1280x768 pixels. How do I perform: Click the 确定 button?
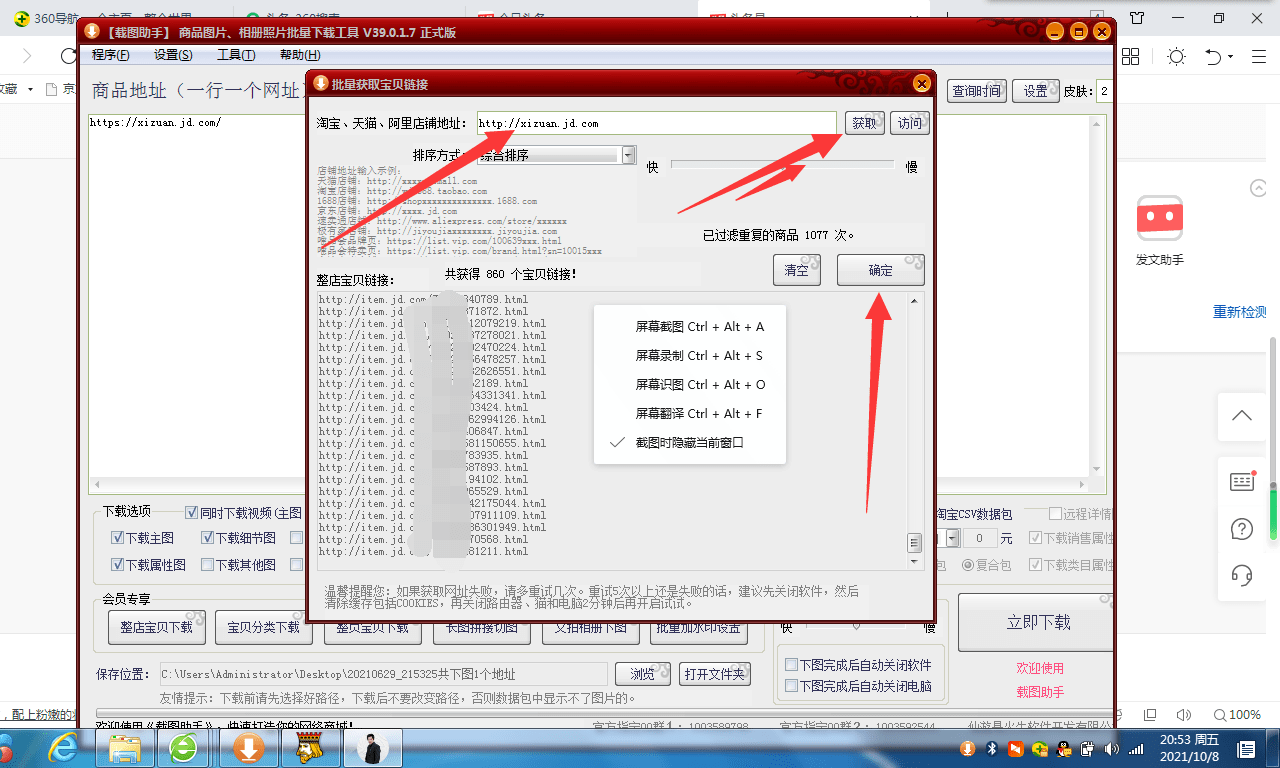point(881,270)
